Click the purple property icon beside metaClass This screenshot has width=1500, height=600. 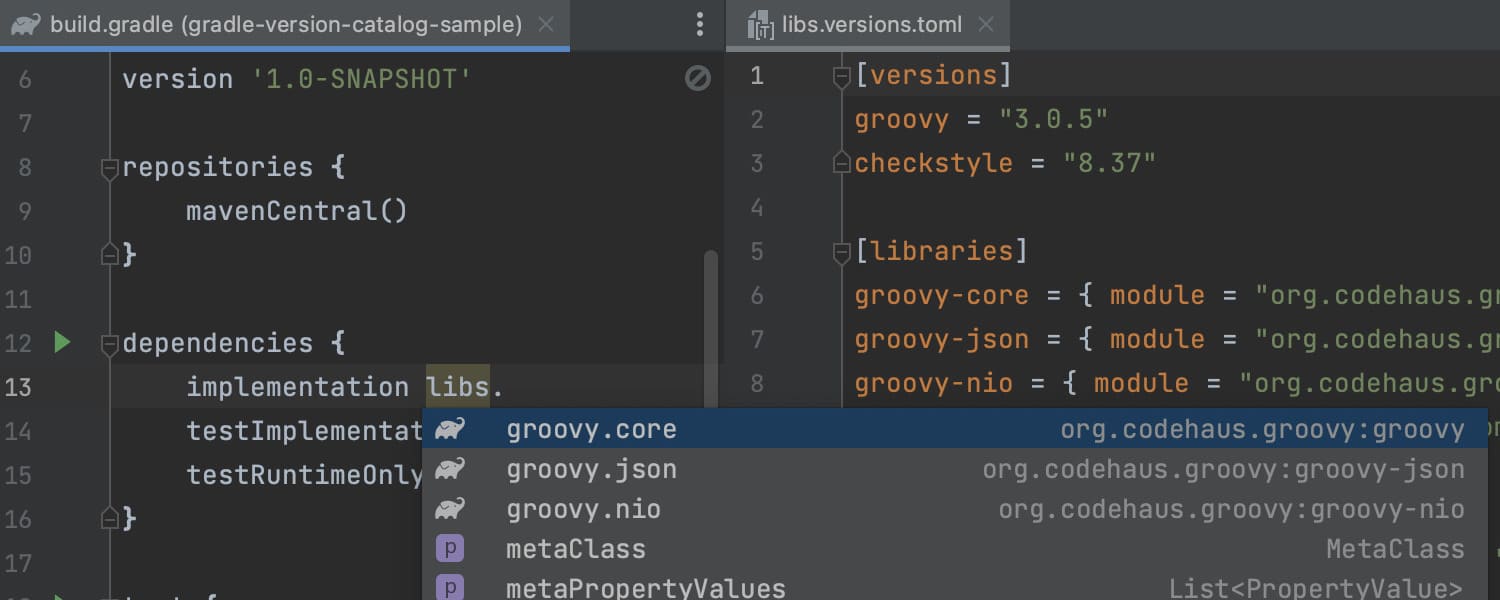(x=450, y=549)
